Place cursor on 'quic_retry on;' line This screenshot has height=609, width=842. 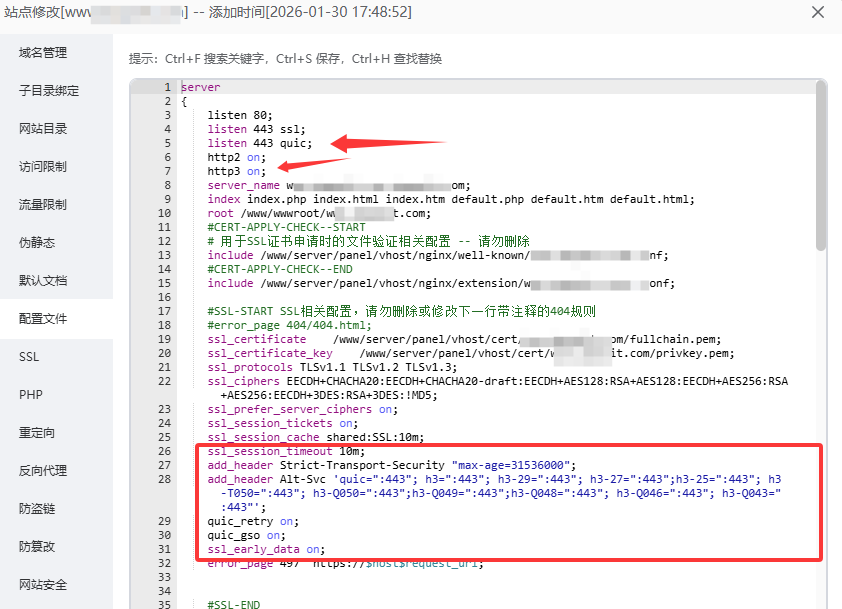coord(253,521)
